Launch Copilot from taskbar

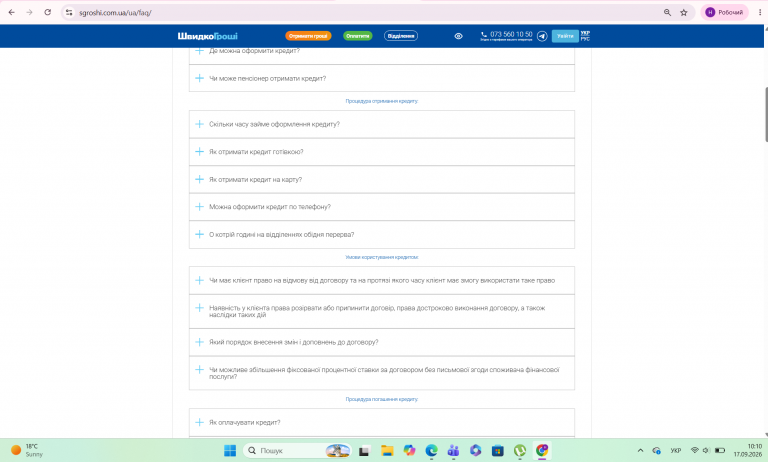point(409,450)
